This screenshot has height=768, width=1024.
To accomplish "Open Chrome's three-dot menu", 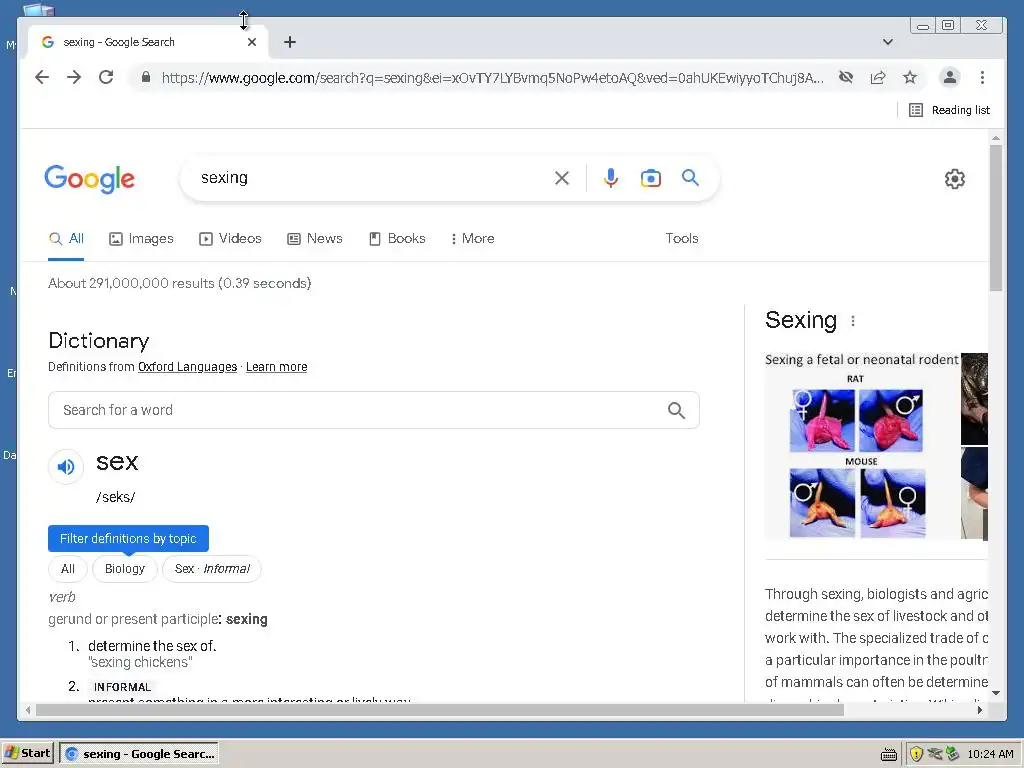I will click(982, 78).
